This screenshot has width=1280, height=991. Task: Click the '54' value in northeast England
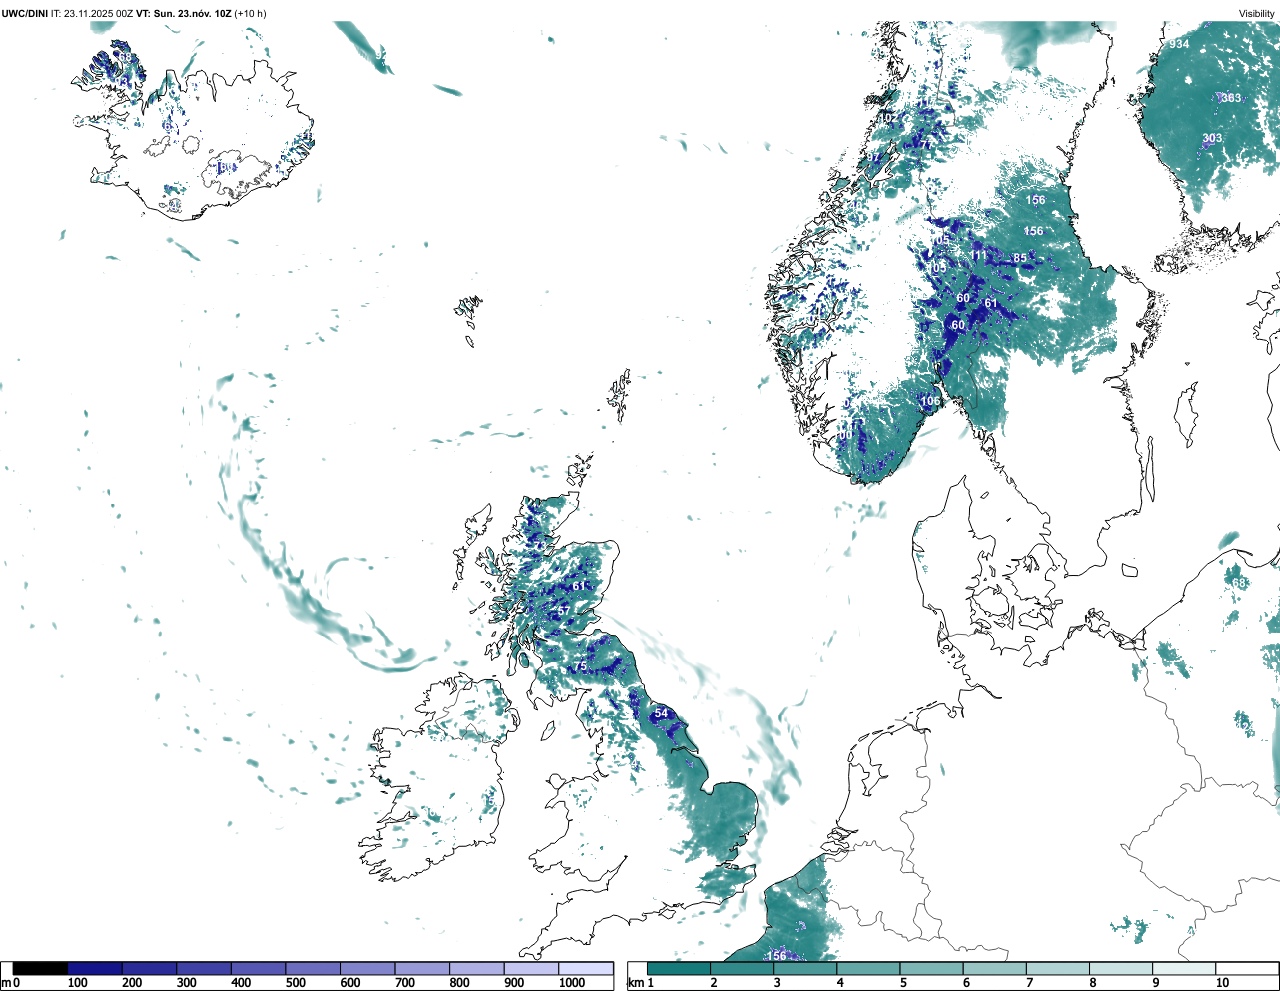click(661, 713)
